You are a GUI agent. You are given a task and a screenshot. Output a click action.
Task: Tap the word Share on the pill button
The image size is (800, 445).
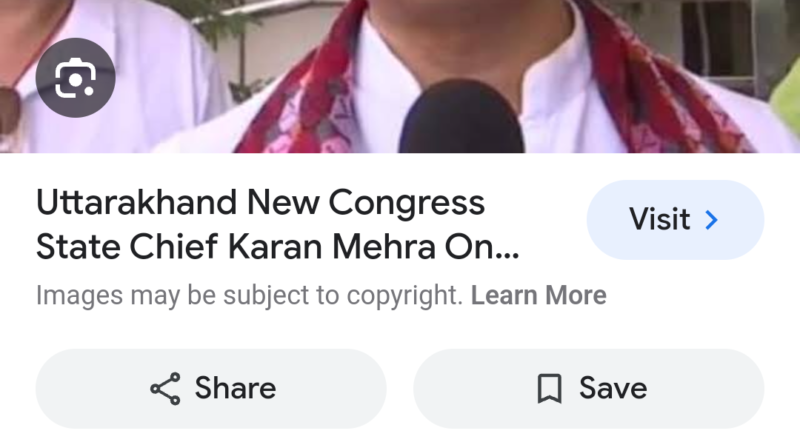[x=235, y=388]
